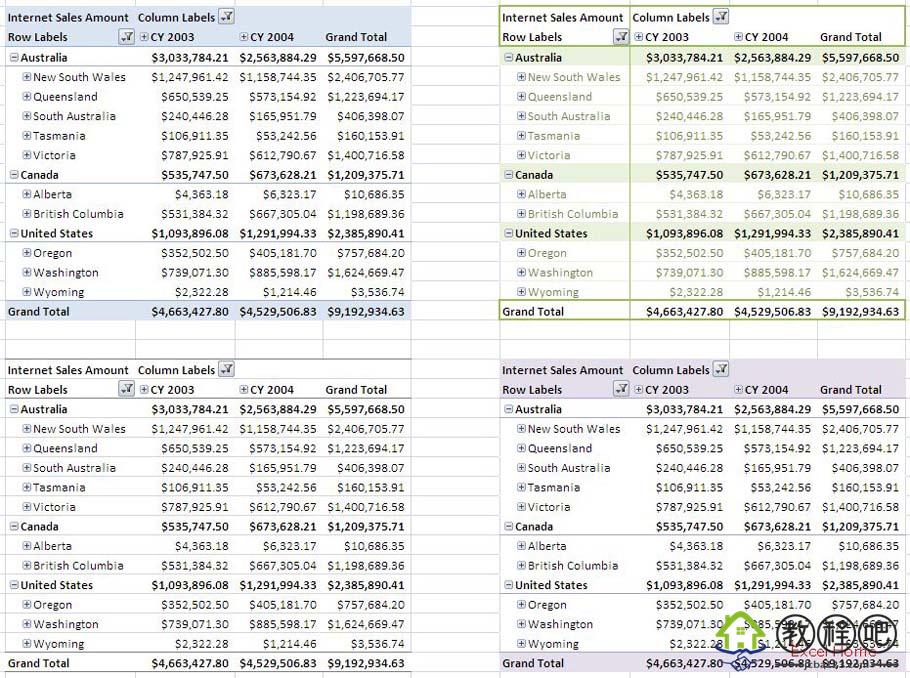Expand New South Wales in top-left blue table
The image size is (910, 678).
27,77
